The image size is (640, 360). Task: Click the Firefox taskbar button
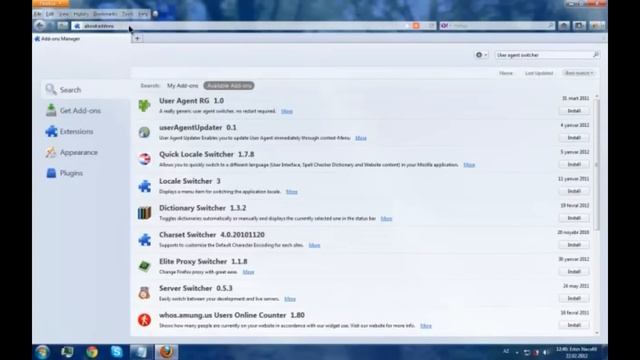click(166, 352)
